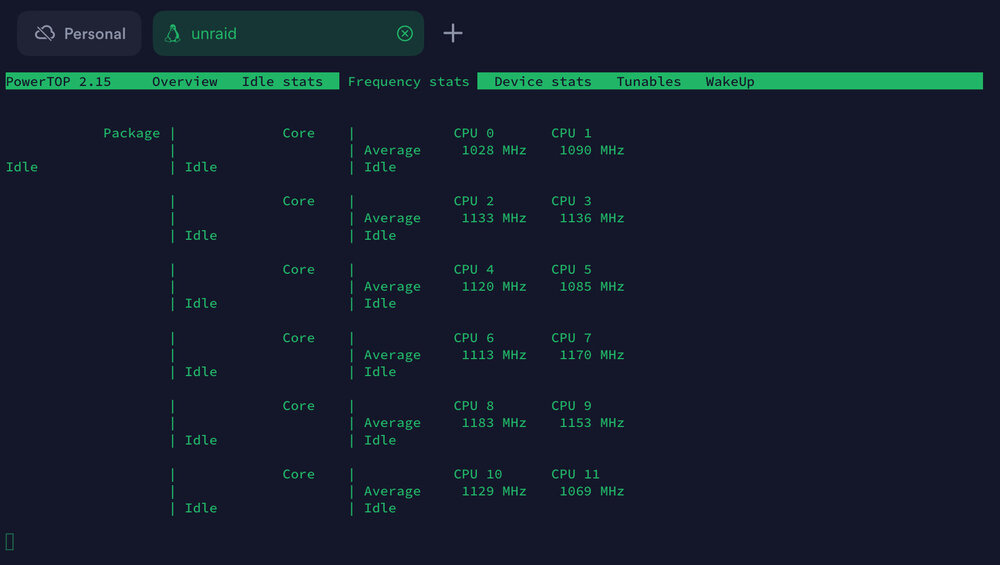Open the Tunables tab

649,82
